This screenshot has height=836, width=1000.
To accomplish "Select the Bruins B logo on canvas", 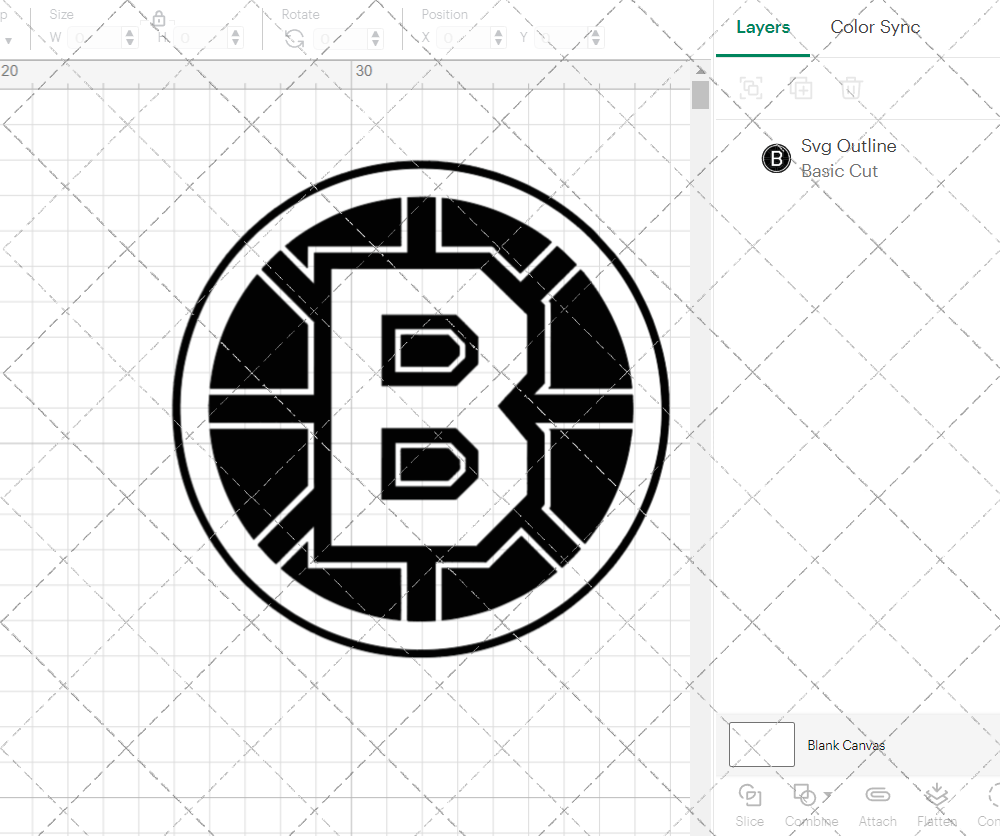I will tap(421, 408).
